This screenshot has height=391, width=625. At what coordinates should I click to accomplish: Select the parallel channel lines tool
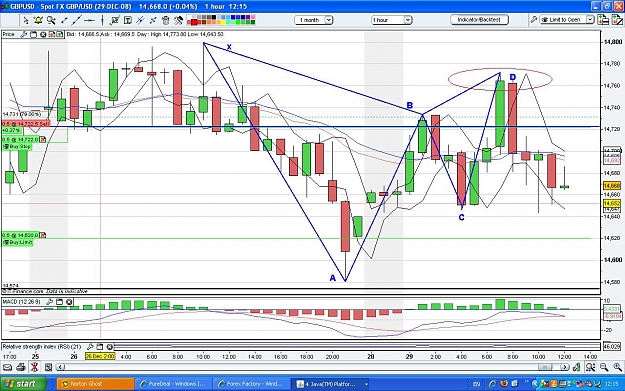pyautogui.click(x=140, y=20)
